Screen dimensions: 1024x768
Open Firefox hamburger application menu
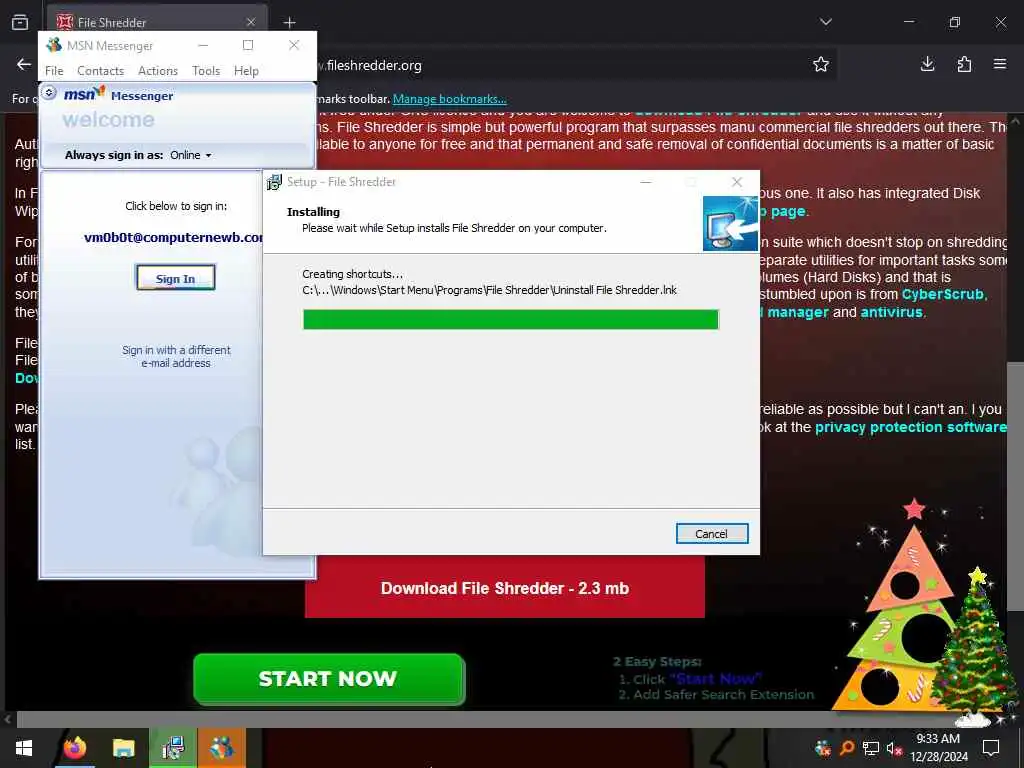click(x=1000, y=64)
